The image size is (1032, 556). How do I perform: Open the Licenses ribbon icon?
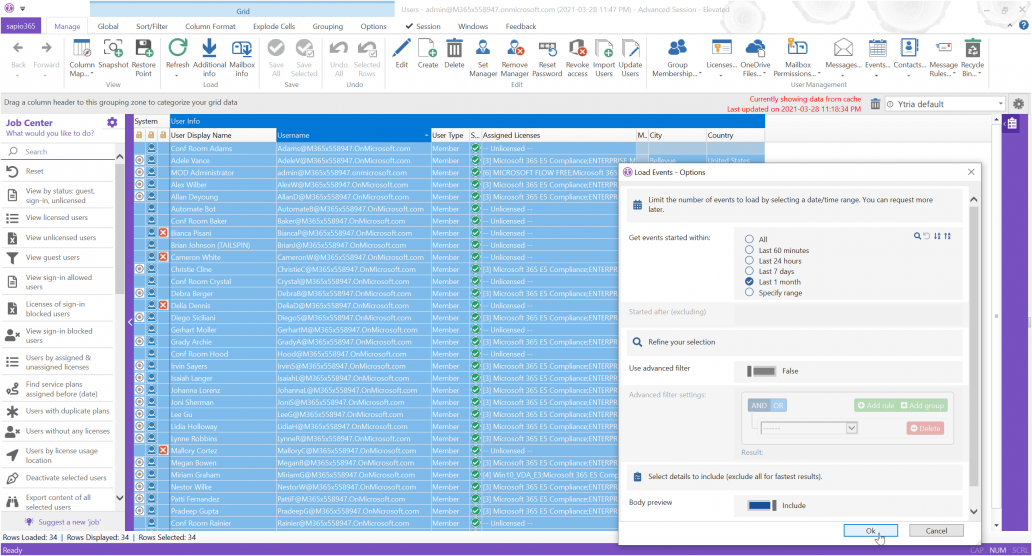pyautogui.click(x=721, y=49)
